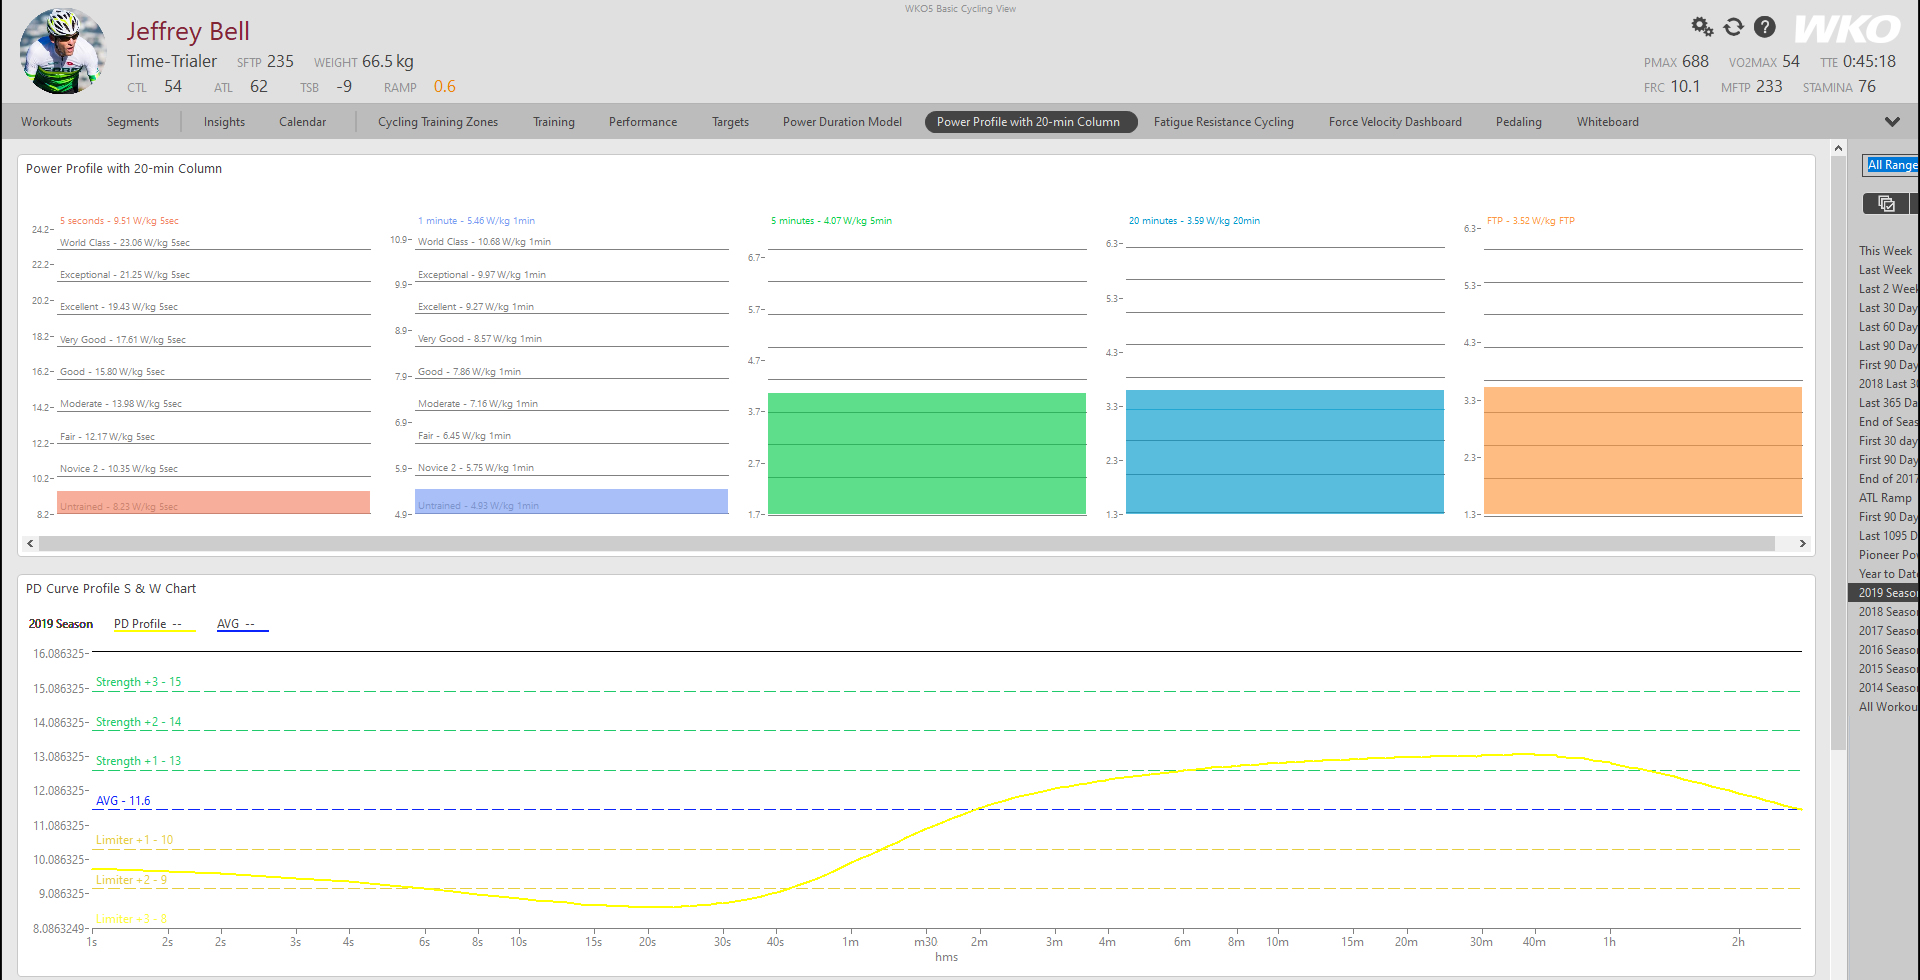The image size is (1920, 980).
Task: Select Last 30 Days range
Action: click(x=1888, y=308)
